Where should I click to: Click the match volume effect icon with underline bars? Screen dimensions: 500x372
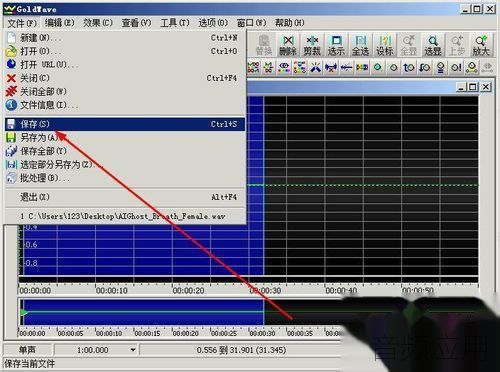tap(440, 67)
